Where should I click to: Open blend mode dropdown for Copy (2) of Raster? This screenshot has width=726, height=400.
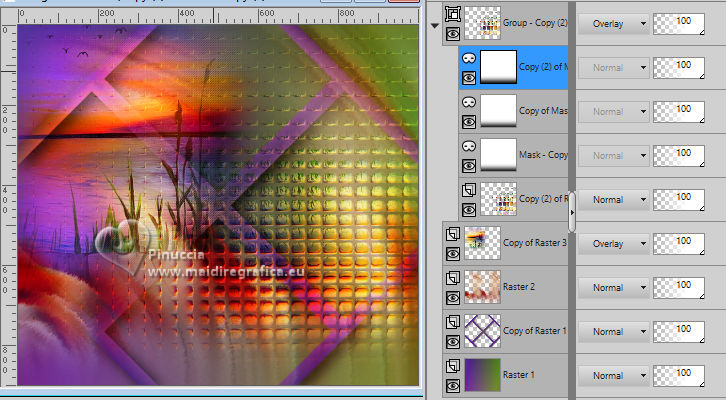[614, 200]
